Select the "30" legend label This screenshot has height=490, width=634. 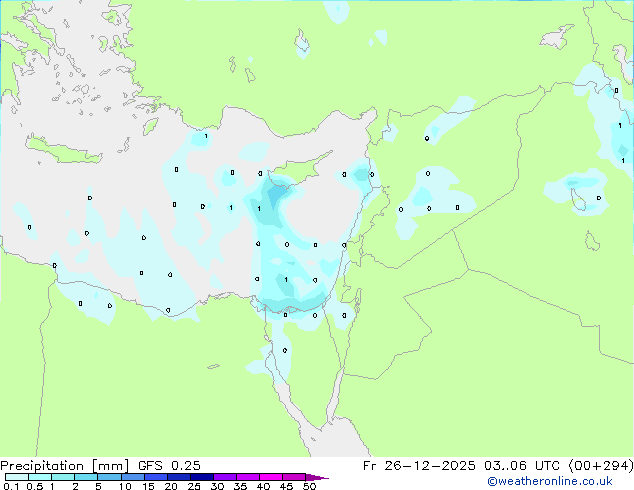pyautogui.click(x=217, y=486)
